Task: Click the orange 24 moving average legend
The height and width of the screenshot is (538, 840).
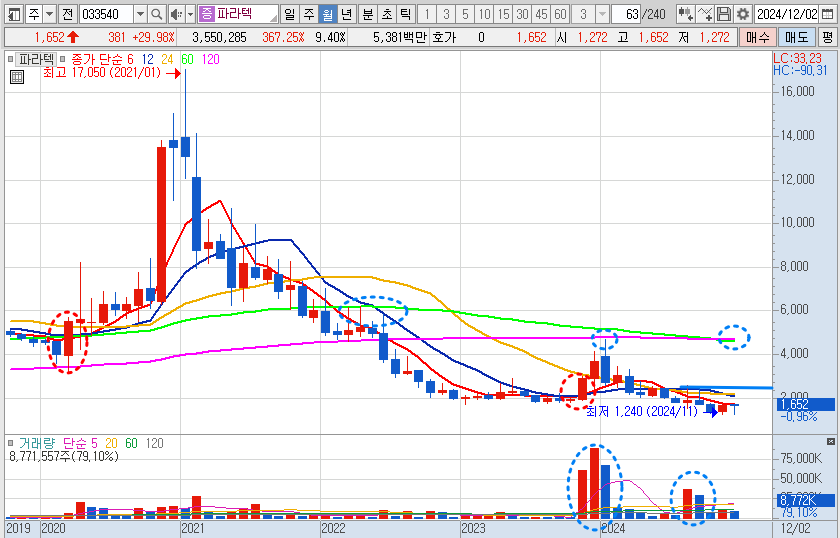Action: (x=167, y=59)
